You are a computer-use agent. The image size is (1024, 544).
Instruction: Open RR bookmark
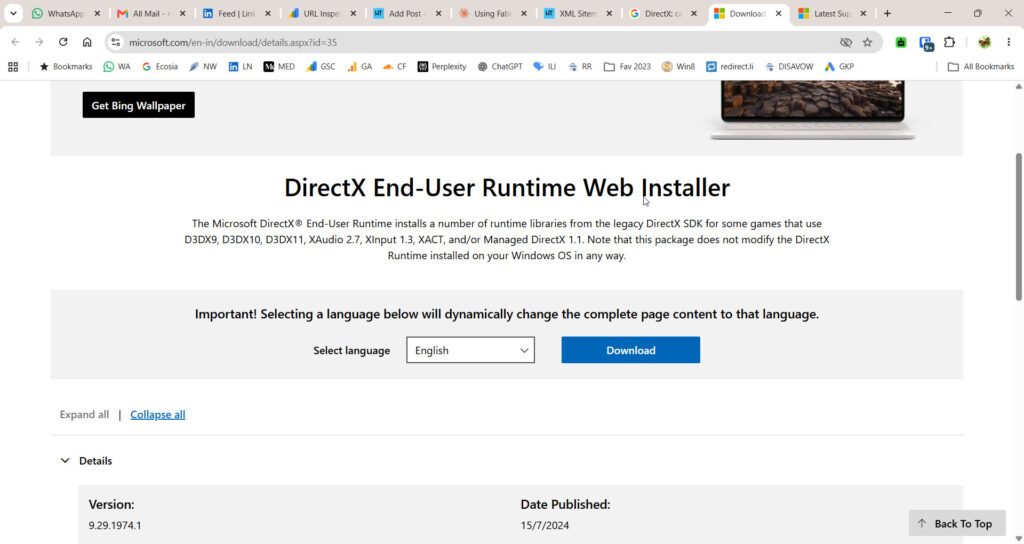point(580,67)
